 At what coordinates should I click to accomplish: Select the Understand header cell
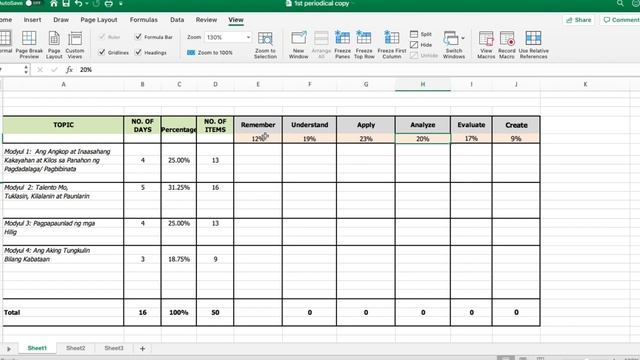tap(309, 125)
